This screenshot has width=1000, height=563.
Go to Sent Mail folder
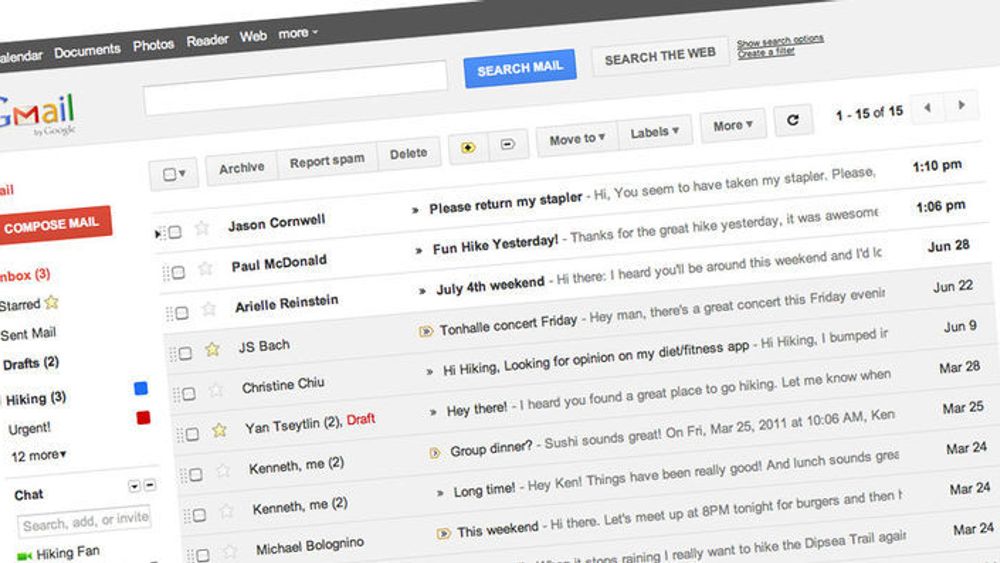[28, 333]
